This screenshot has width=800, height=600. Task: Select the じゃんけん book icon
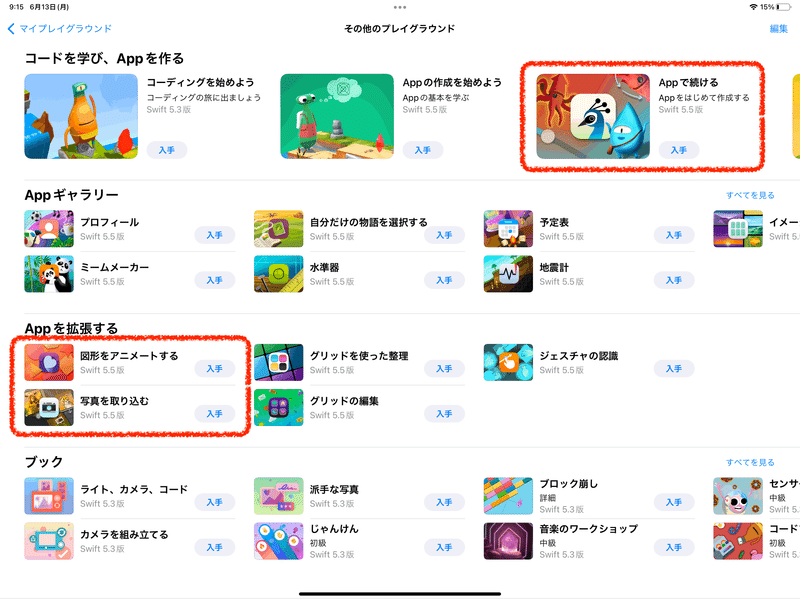[x=279, y=541]
